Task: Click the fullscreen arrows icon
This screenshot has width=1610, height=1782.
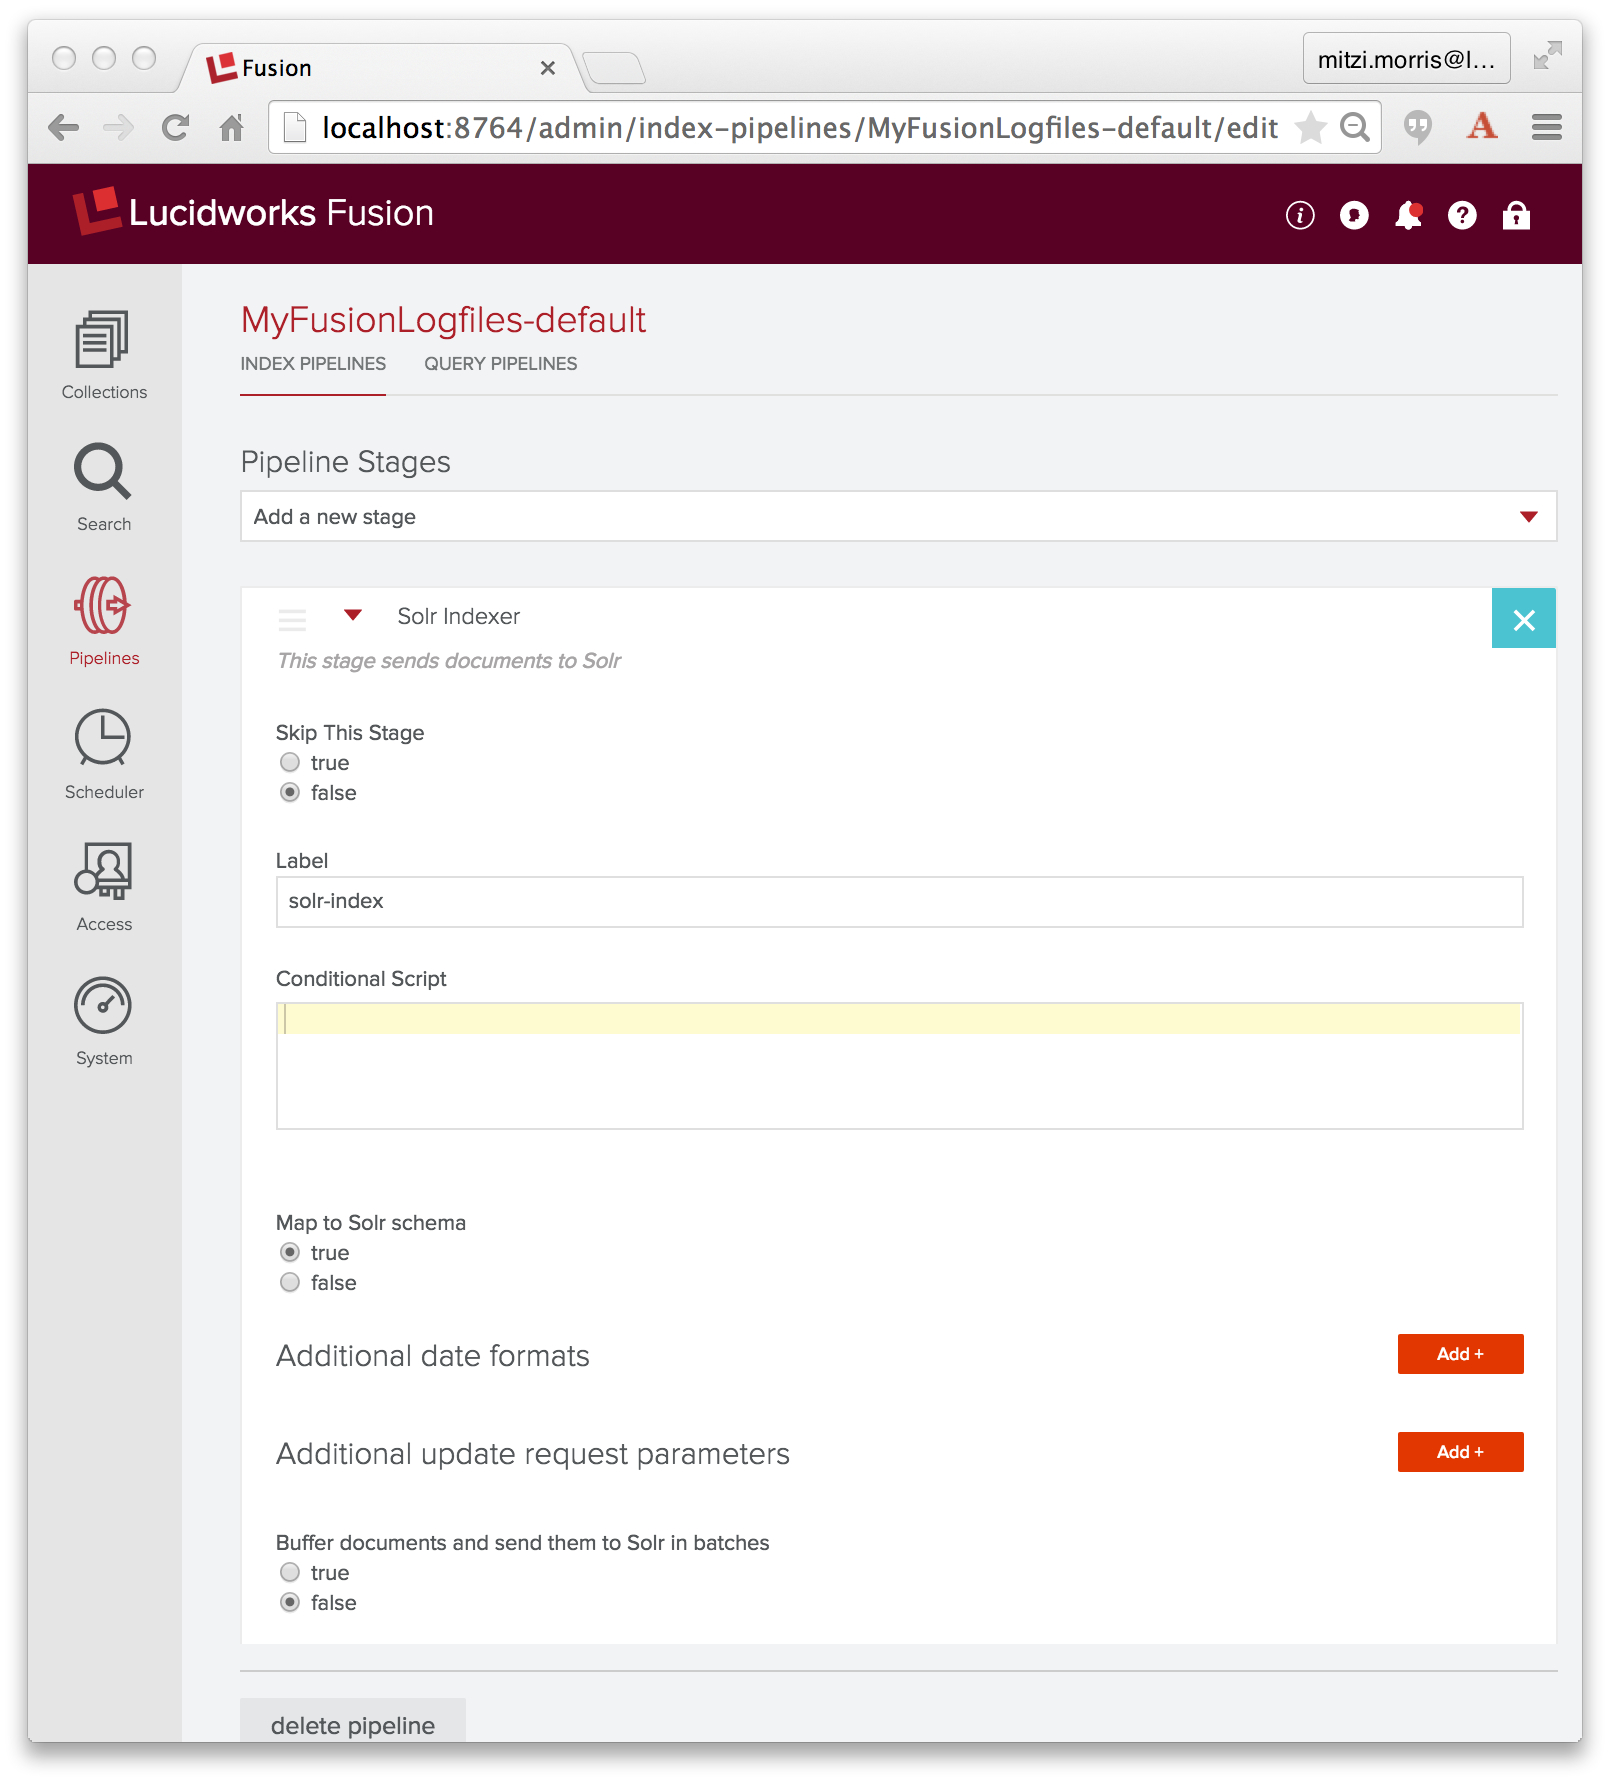Action: point(1547,56)
